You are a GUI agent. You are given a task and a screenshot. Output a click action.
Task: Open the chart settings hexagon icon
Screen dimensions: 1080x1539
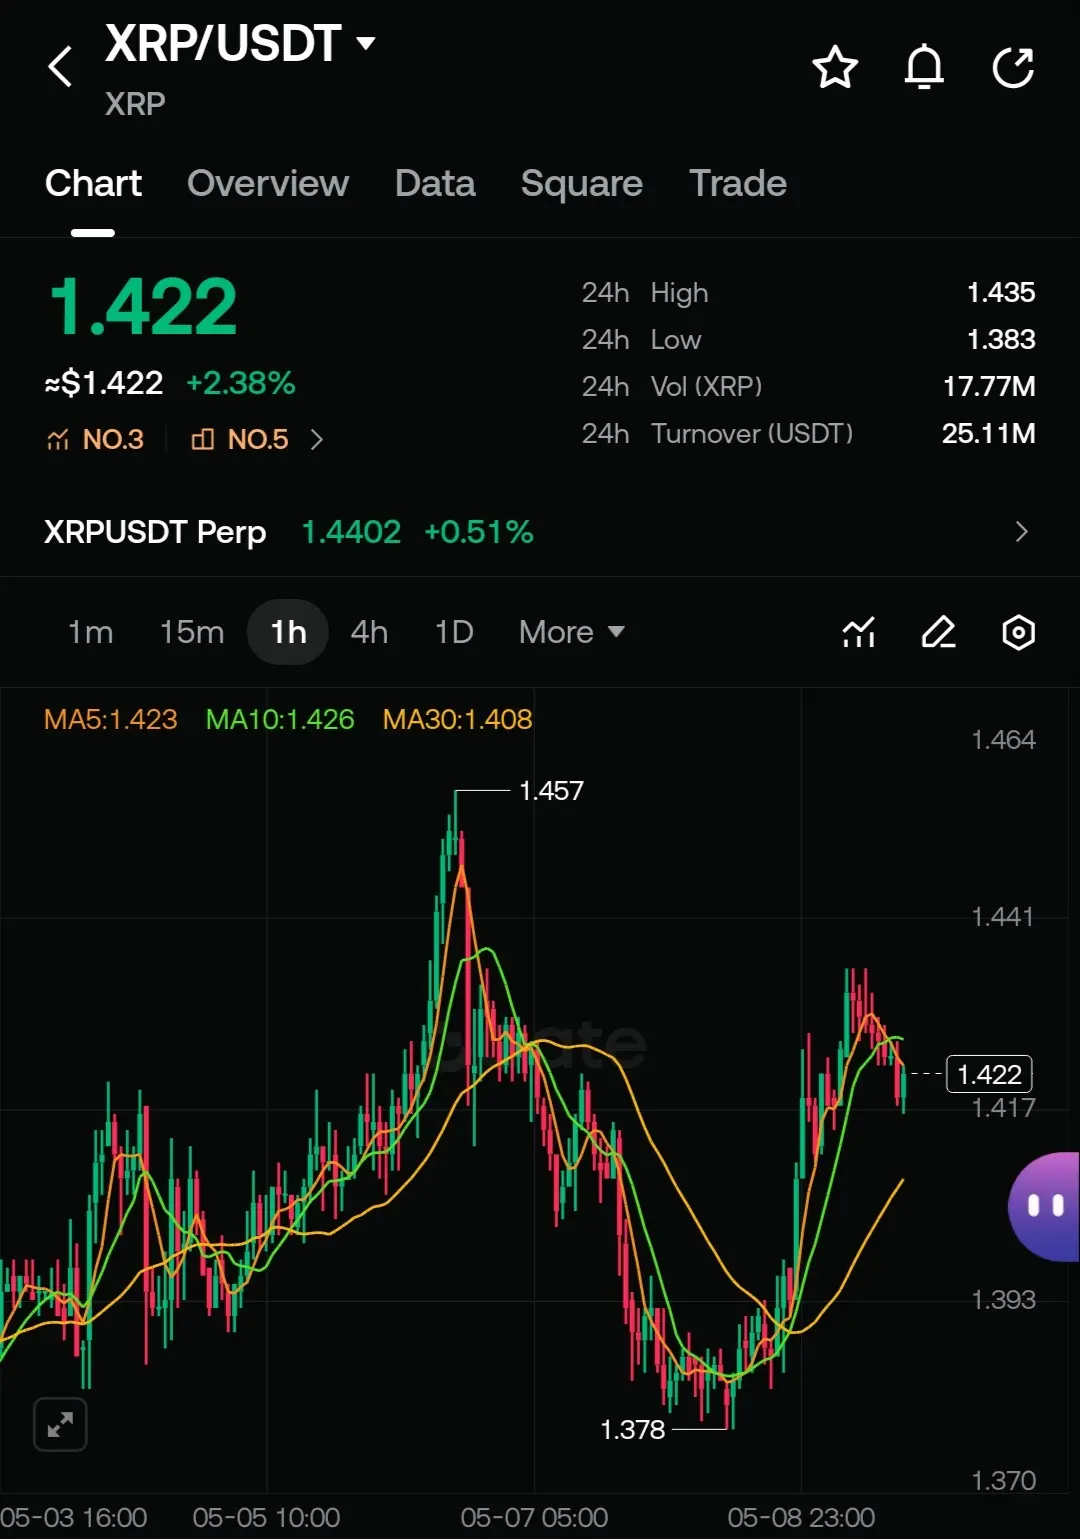click(x=1018, y=632)
